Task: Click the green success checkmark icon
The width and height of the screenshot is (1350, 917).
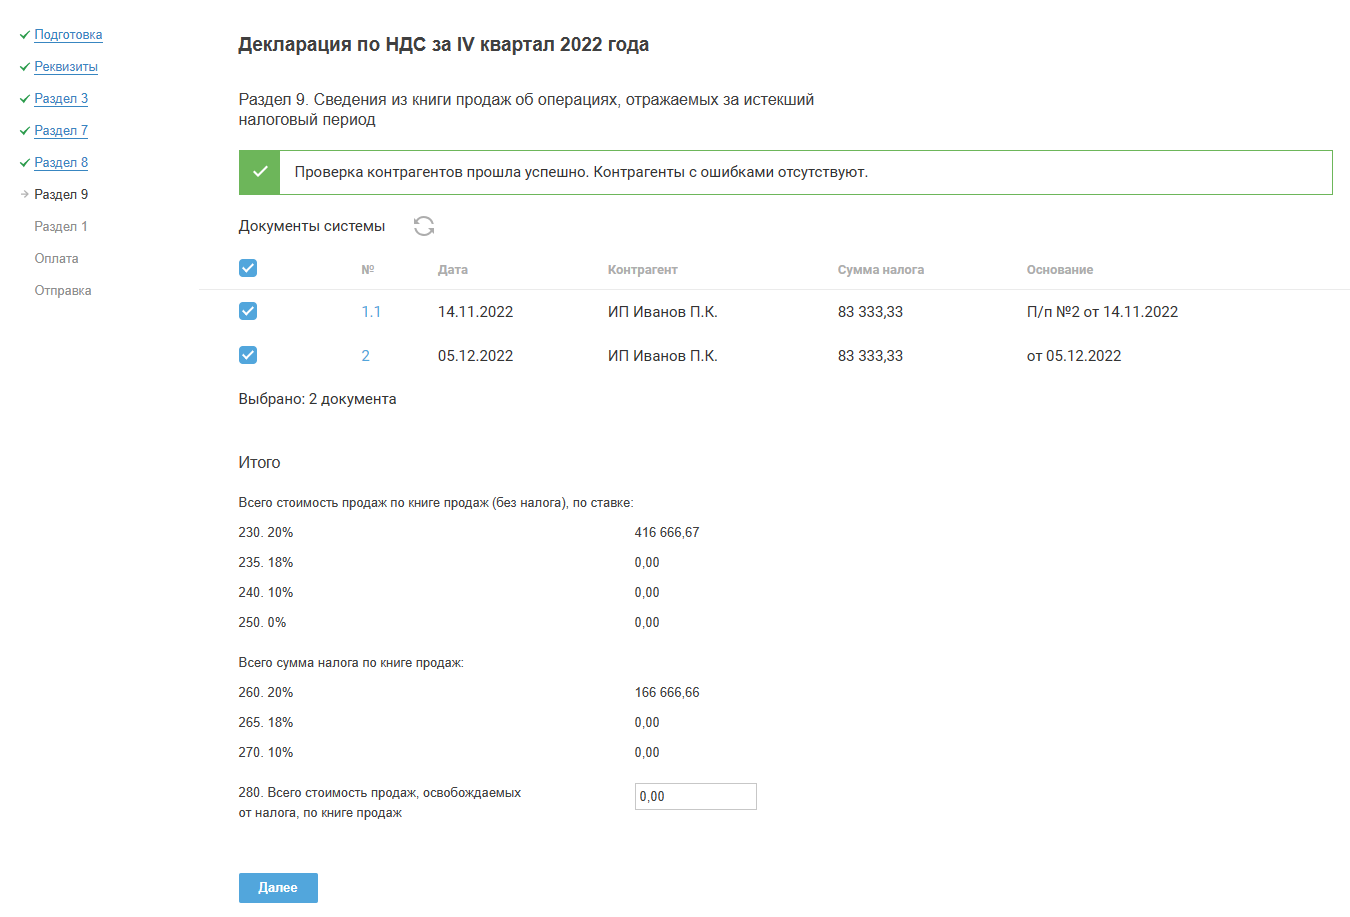Action: pos(259,172)
